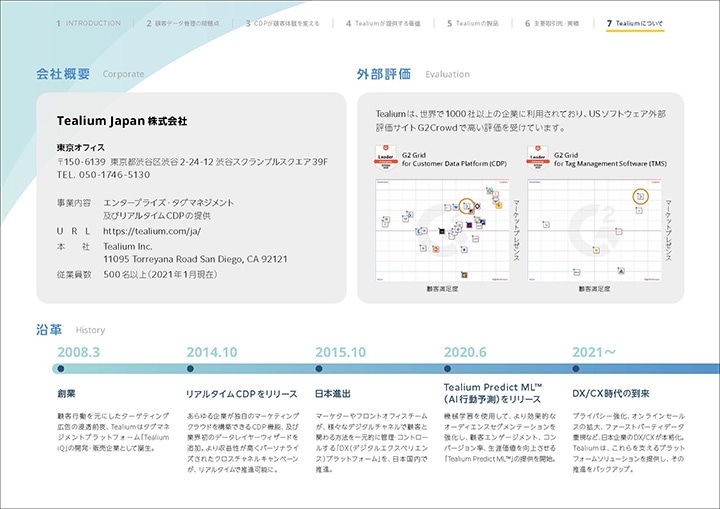Screen dimensions: 720x509
Task: Click the G2 Leader badge for TMS
Action: tap(538, 157)
